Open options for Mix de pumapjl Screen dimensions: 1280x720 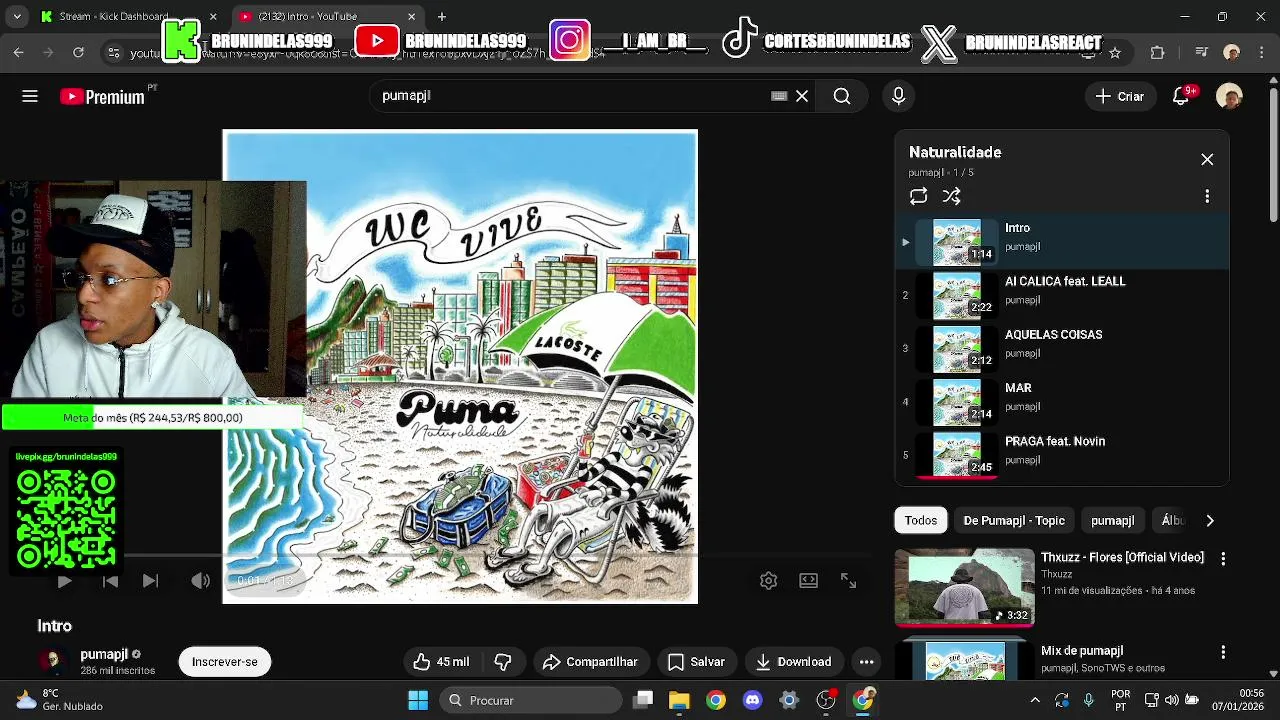pos(1222,652)
